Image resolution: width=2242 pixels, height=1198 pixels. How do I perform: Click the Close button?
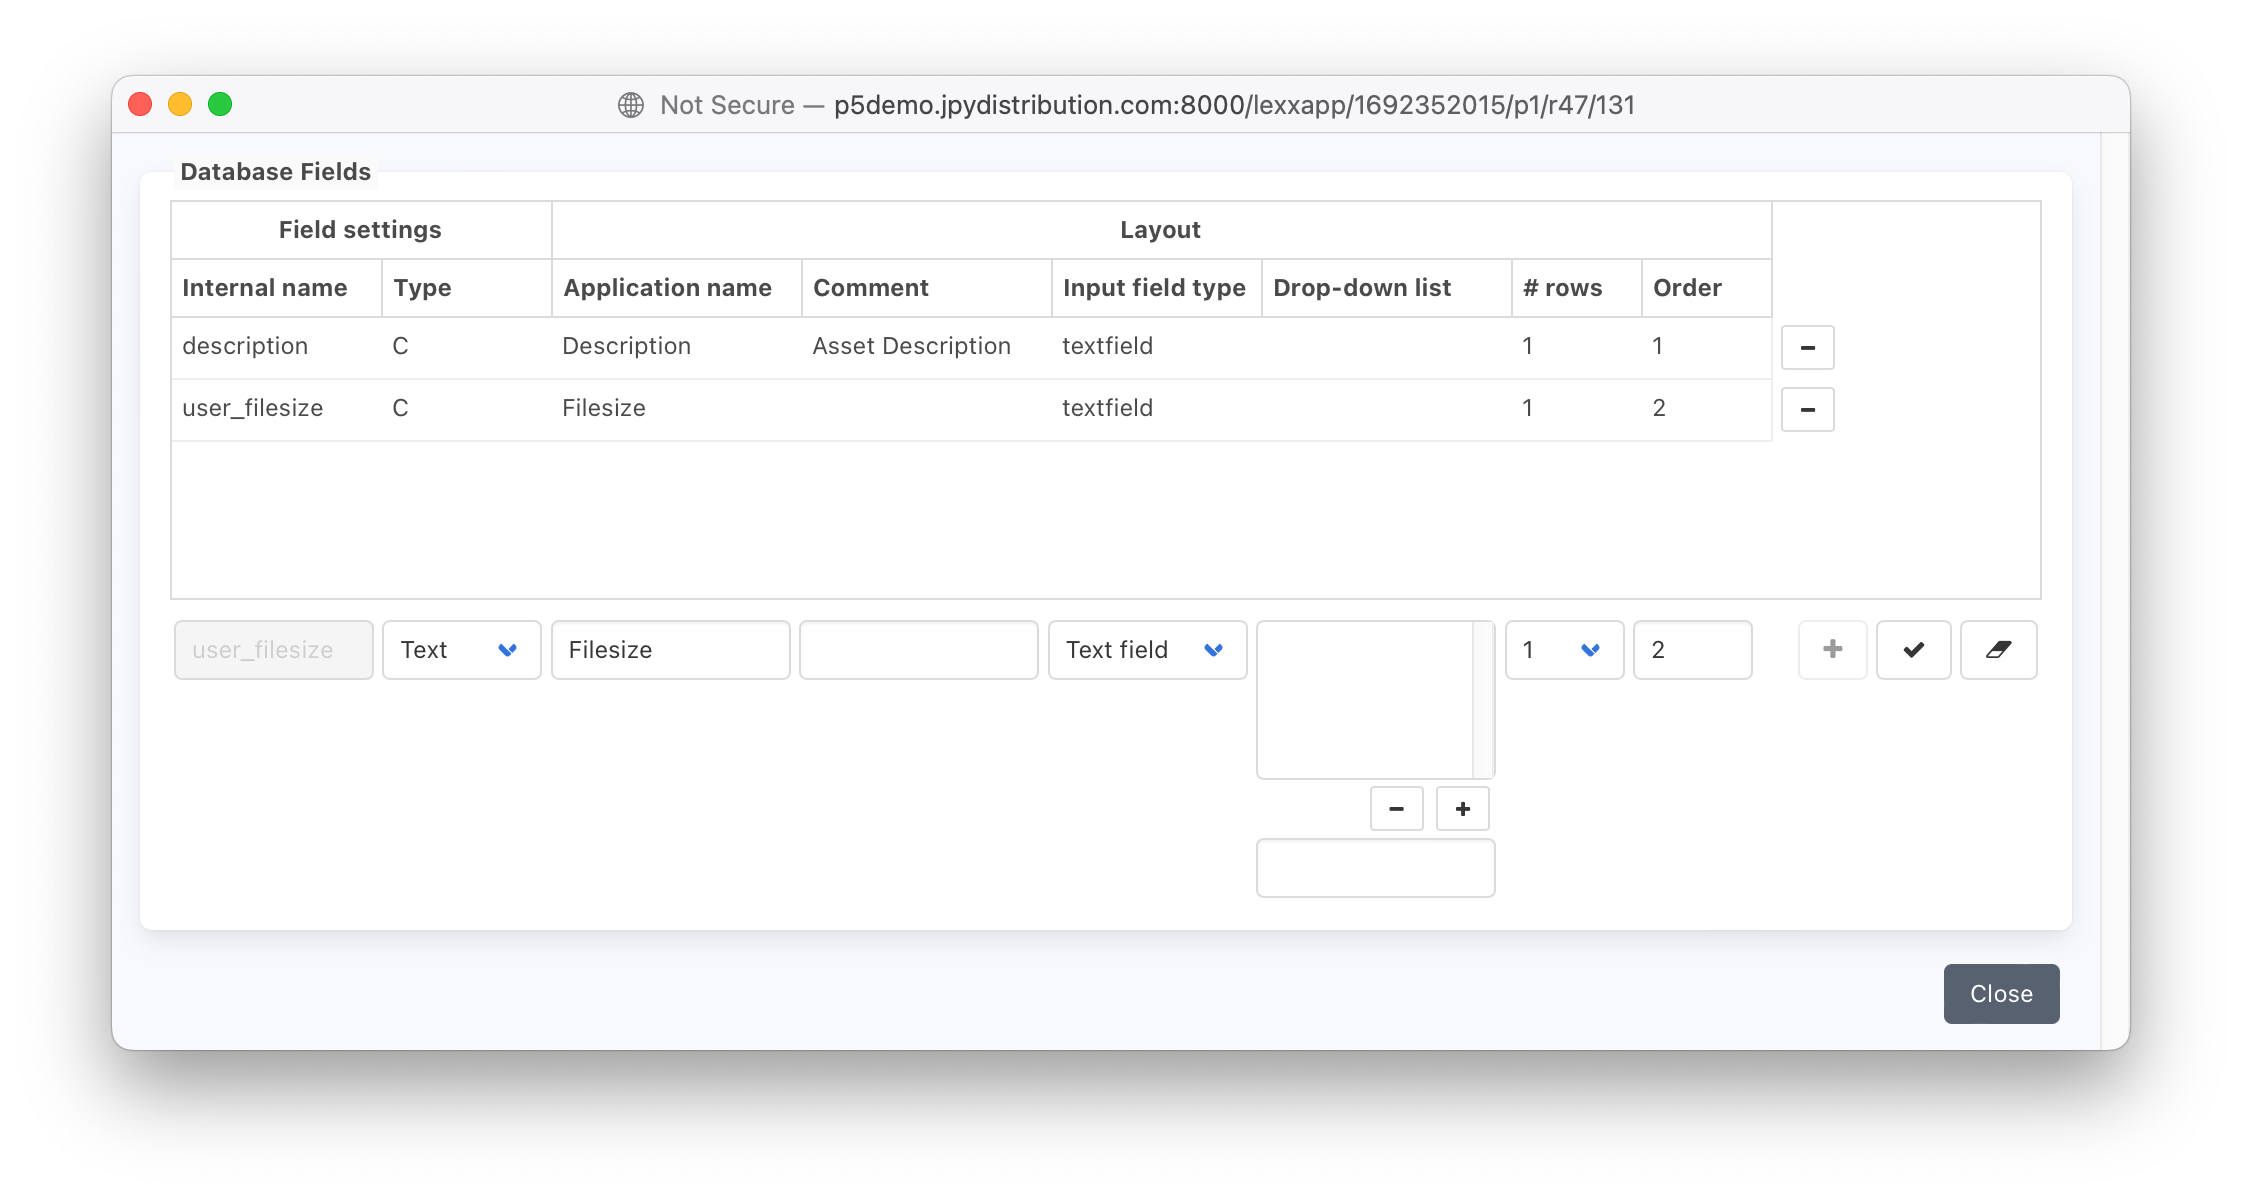(2000, 993)
